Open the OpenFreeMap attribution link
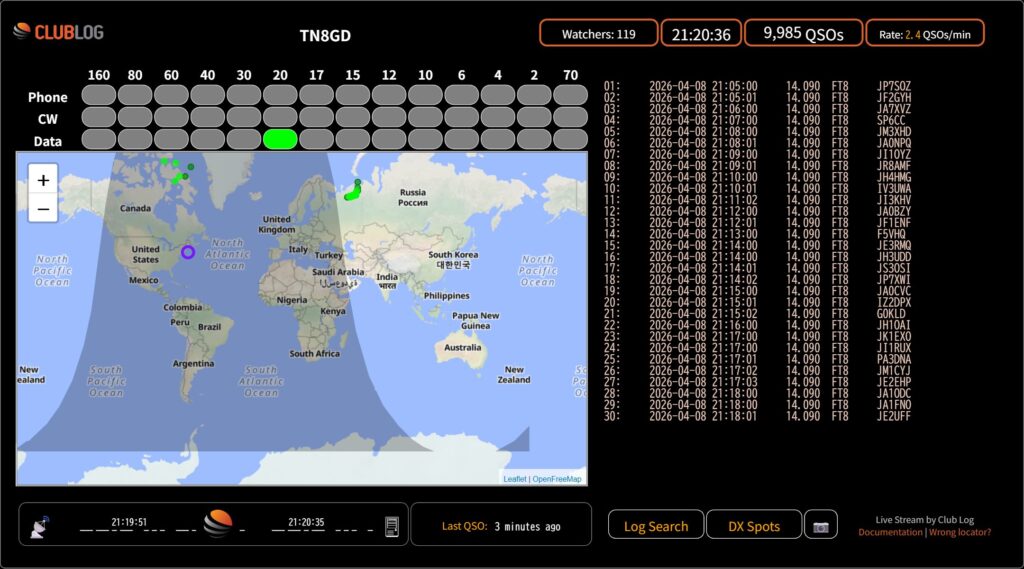 point(557,479)
